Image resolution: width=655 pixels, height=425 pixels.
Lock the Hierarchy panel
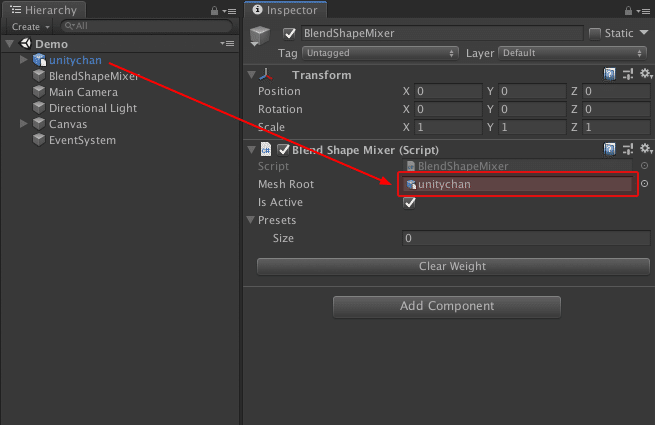pyautogui.click(x=214, y=11)
